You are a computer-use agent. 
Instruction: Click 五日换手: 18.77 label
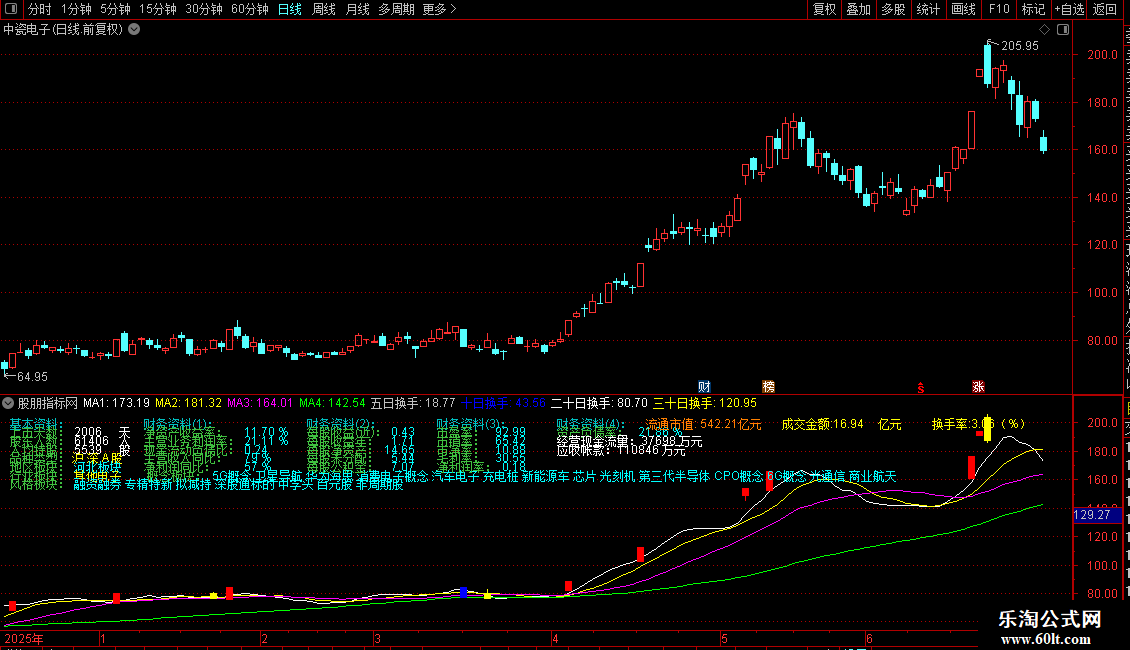[x=413, y=404]
